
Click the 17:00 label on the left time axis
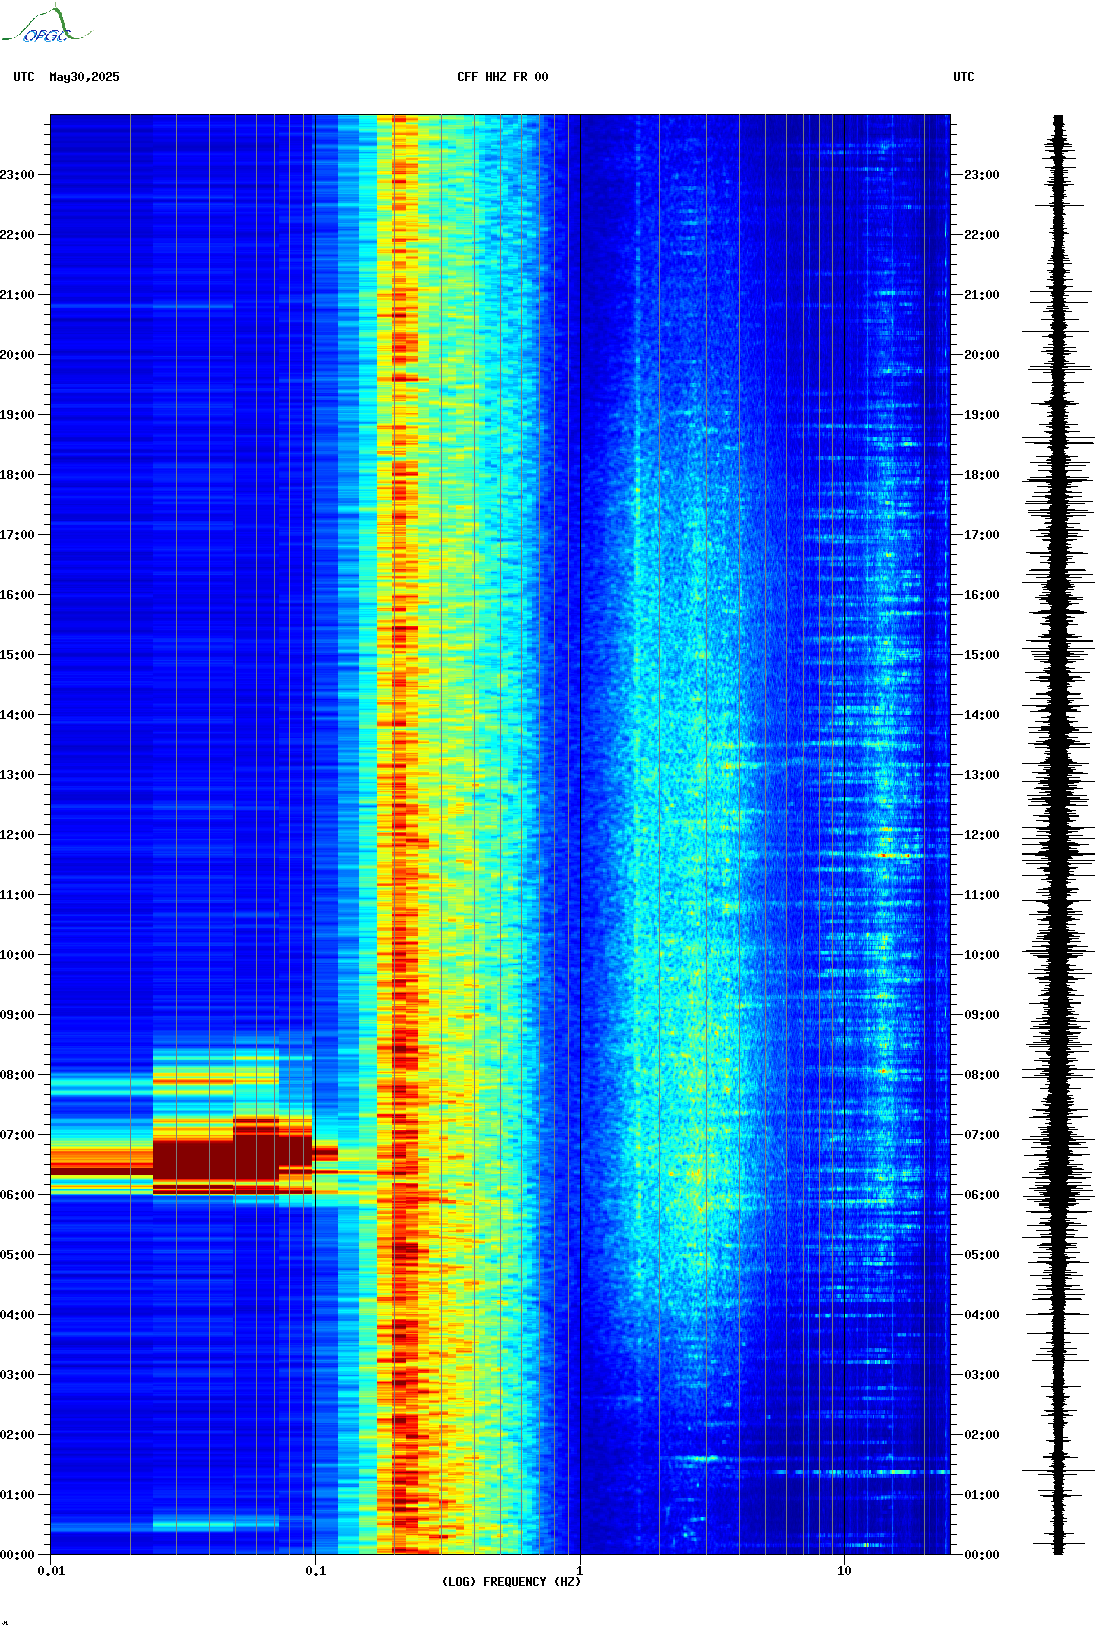point(17,535)
